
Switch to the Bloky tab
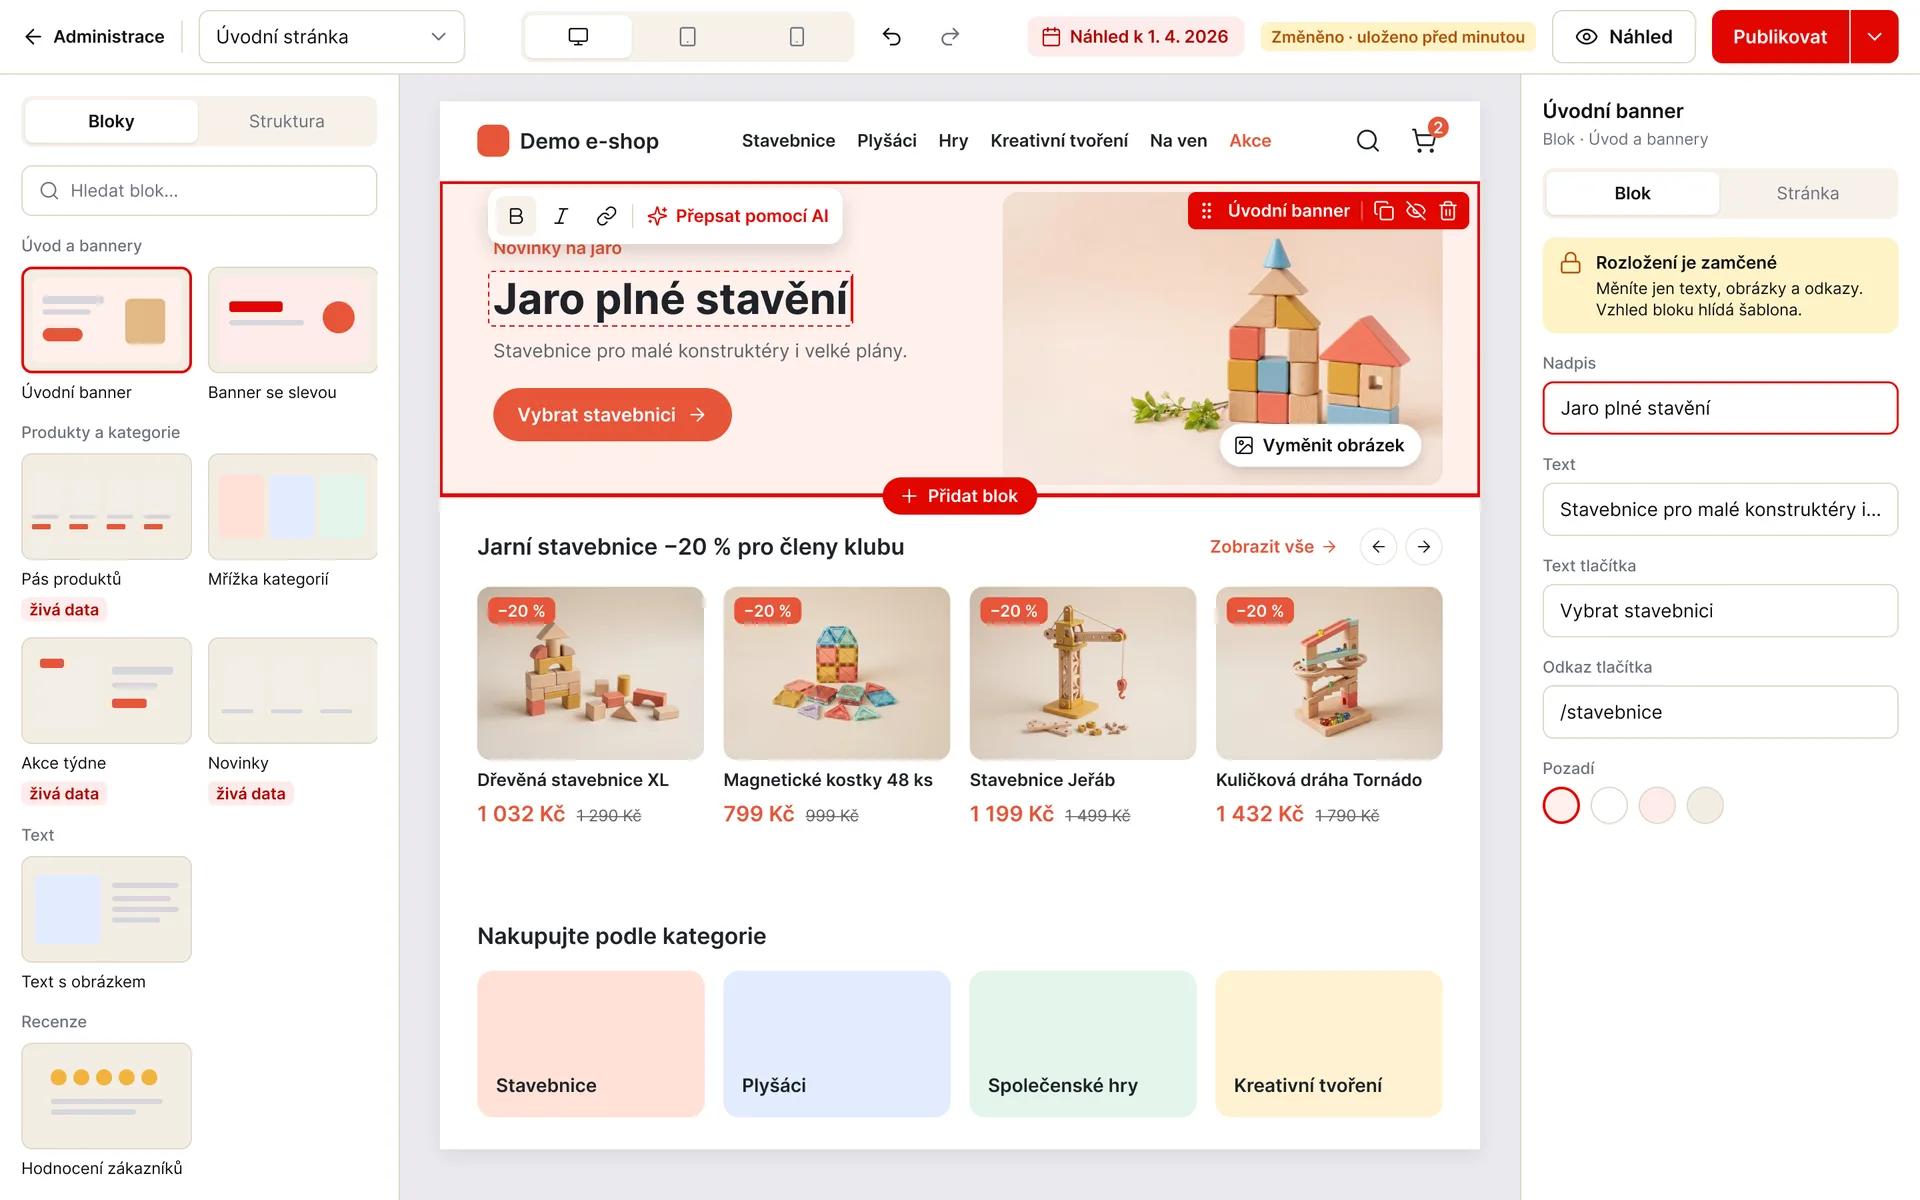(x=111, y=121)
